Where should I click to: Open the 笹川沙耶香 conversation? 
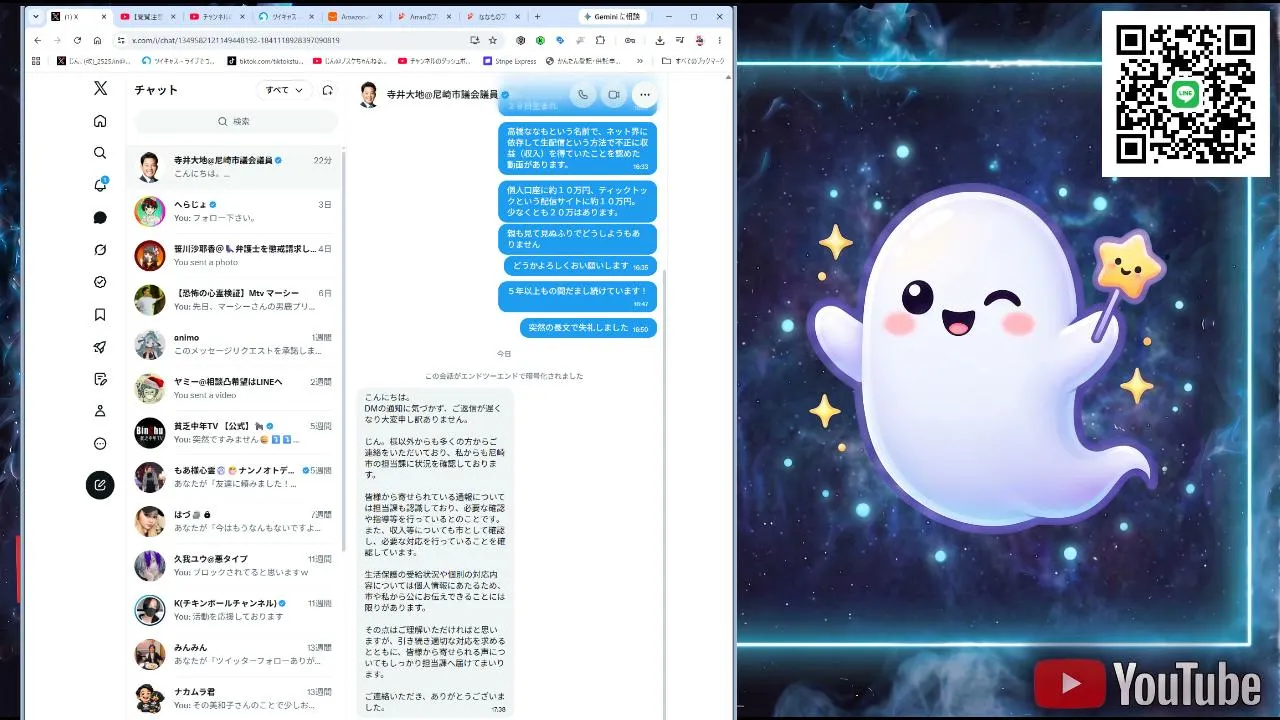pyautogui.click(x=235, y=255)
